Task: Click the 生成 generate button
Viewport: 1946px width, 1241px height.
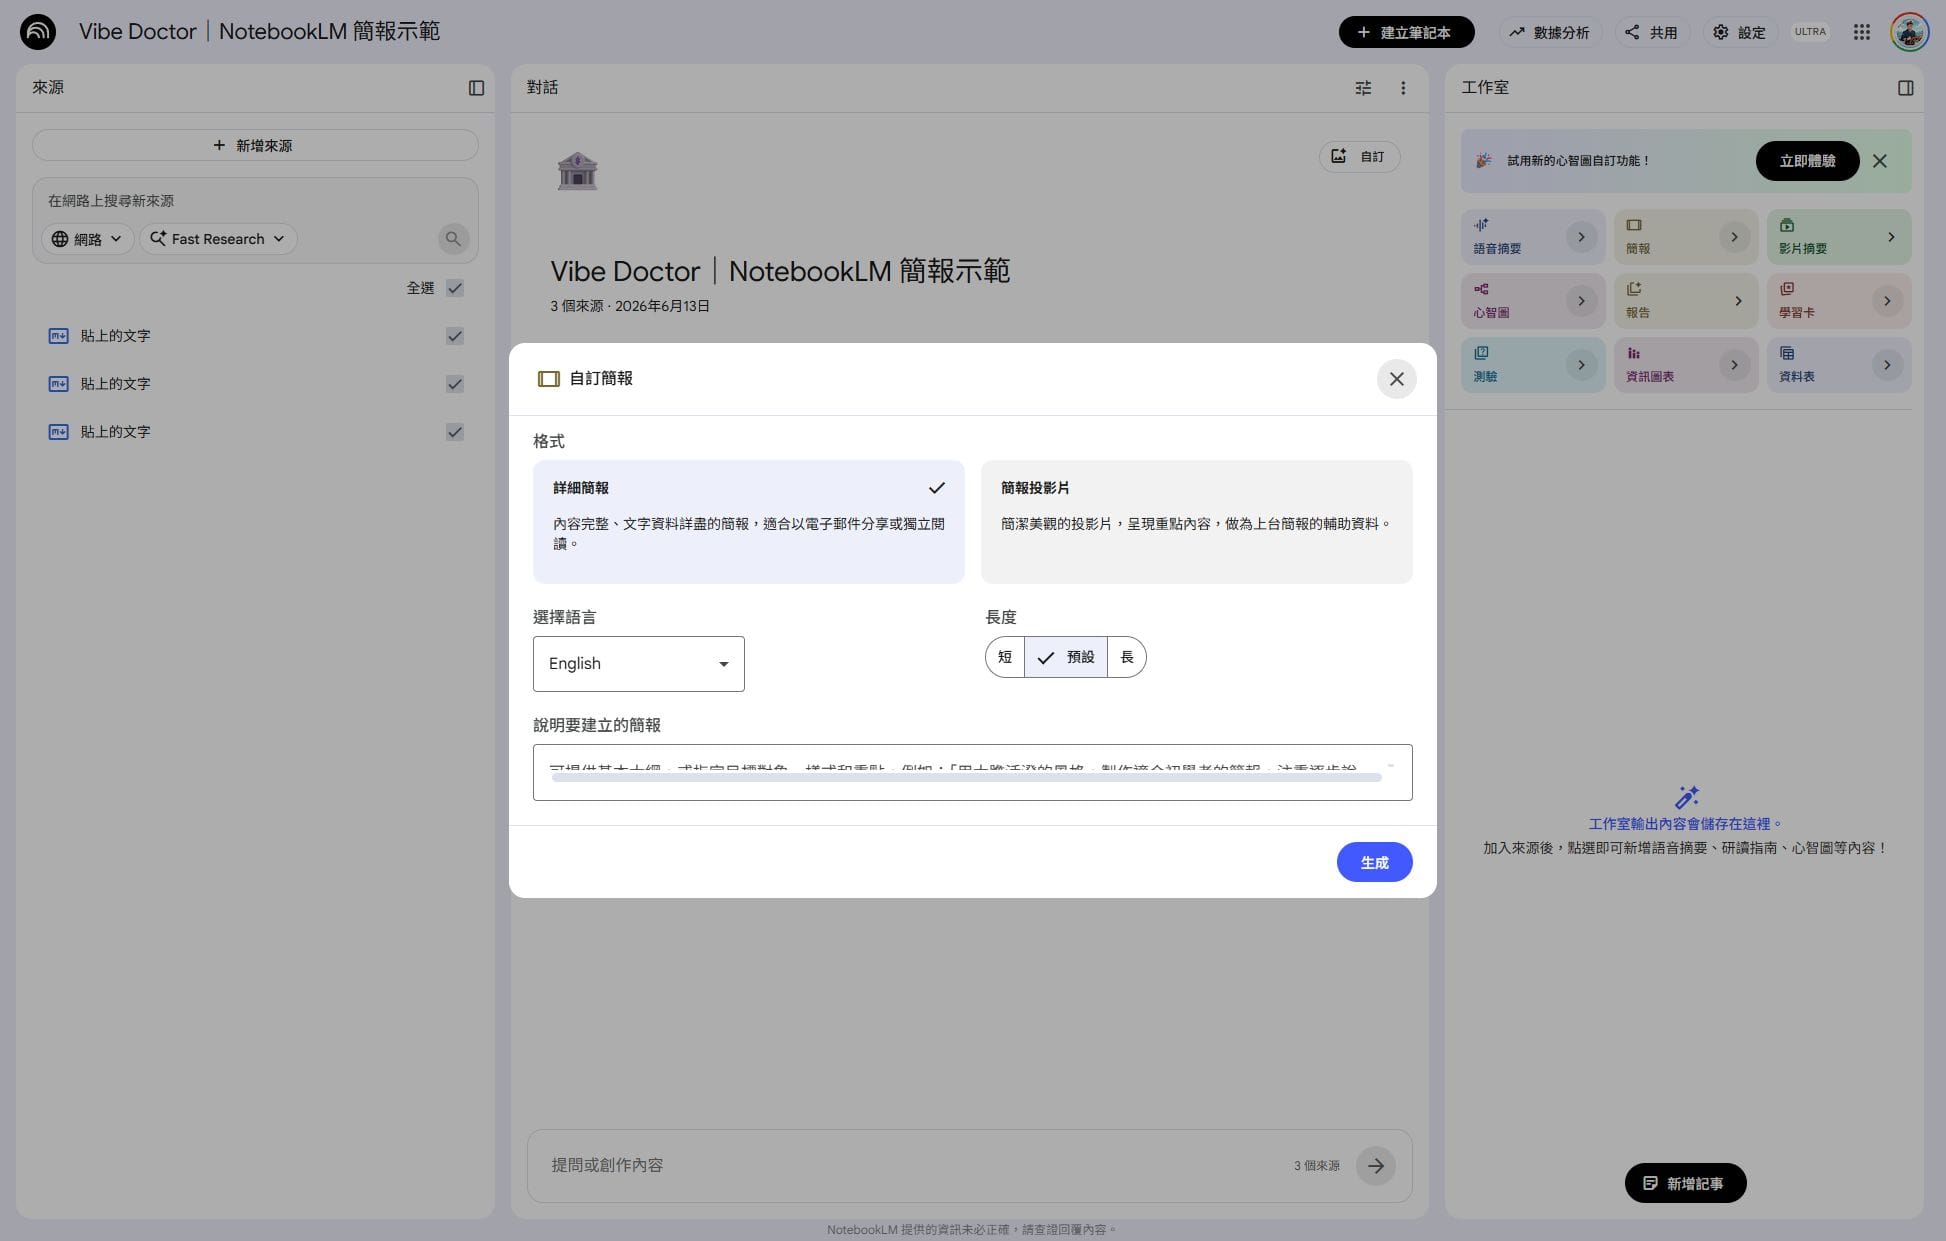Action: pyautogui.click(x=1374, y=862)
